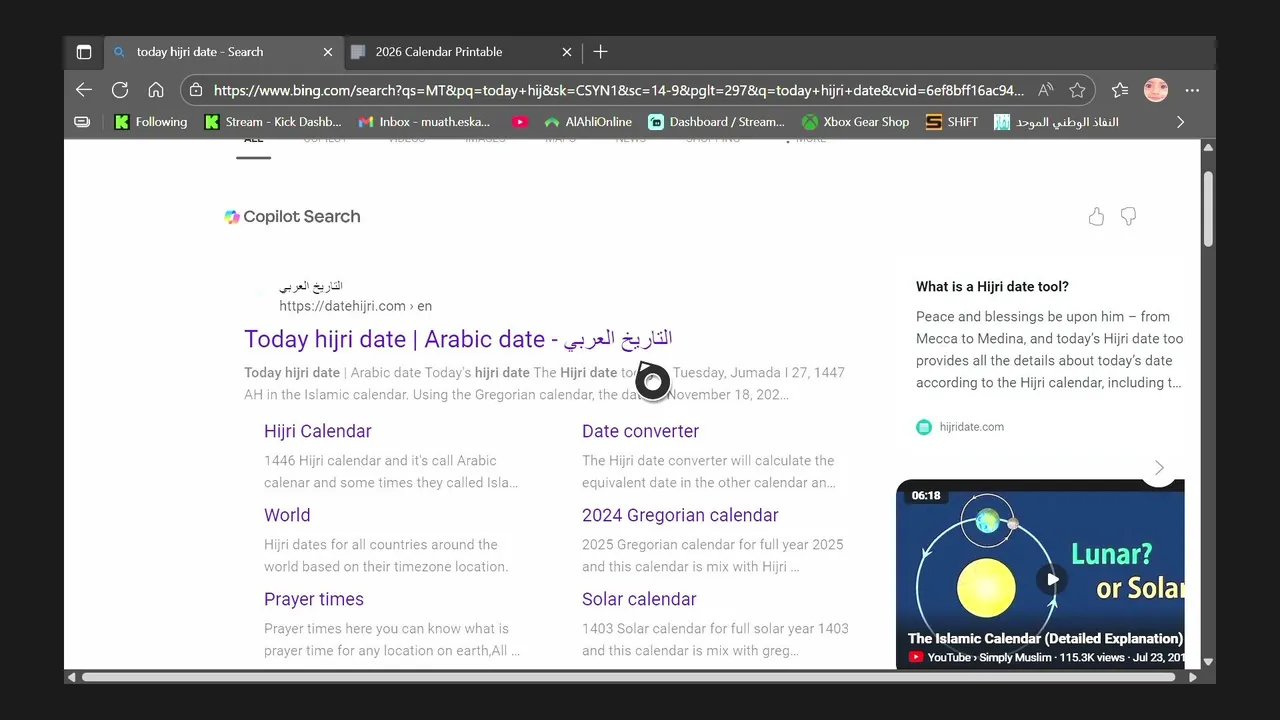Open the SHiFT bookmark

pos(951,122)
